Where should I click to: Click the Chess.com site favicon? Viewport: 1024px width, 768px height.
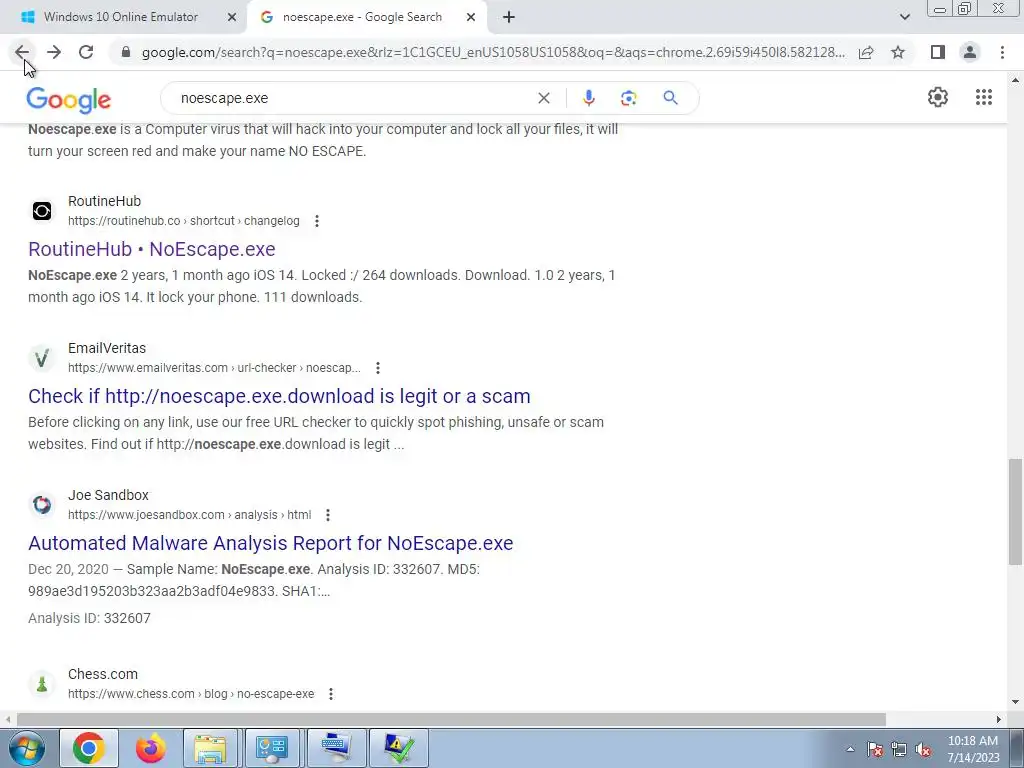tap(42, 684)
